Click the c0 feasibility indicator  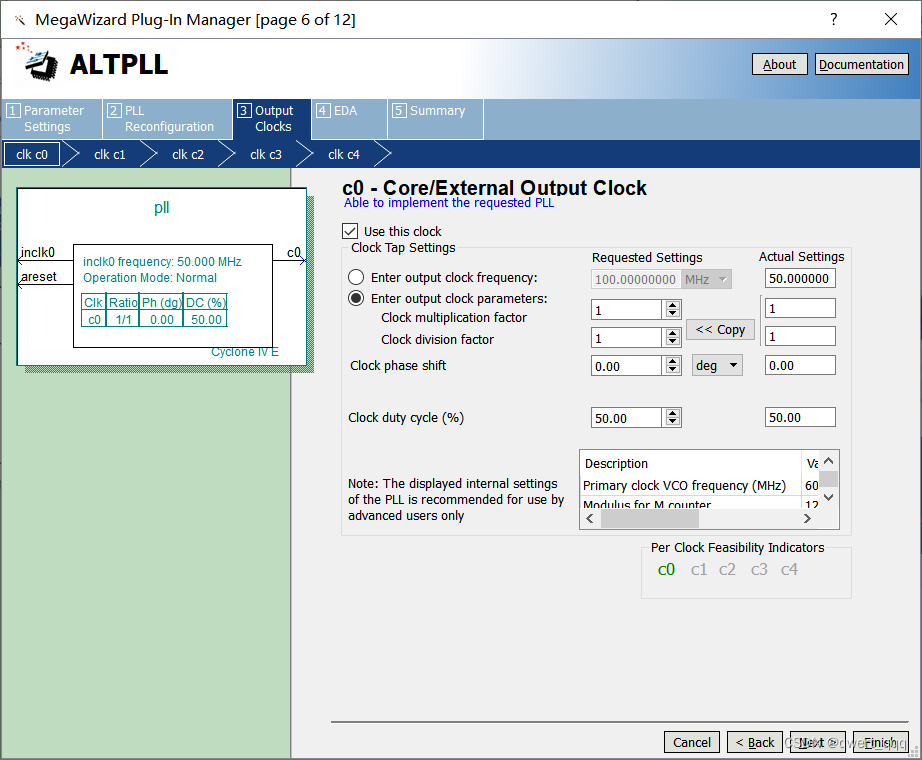[x=666, y=569]
